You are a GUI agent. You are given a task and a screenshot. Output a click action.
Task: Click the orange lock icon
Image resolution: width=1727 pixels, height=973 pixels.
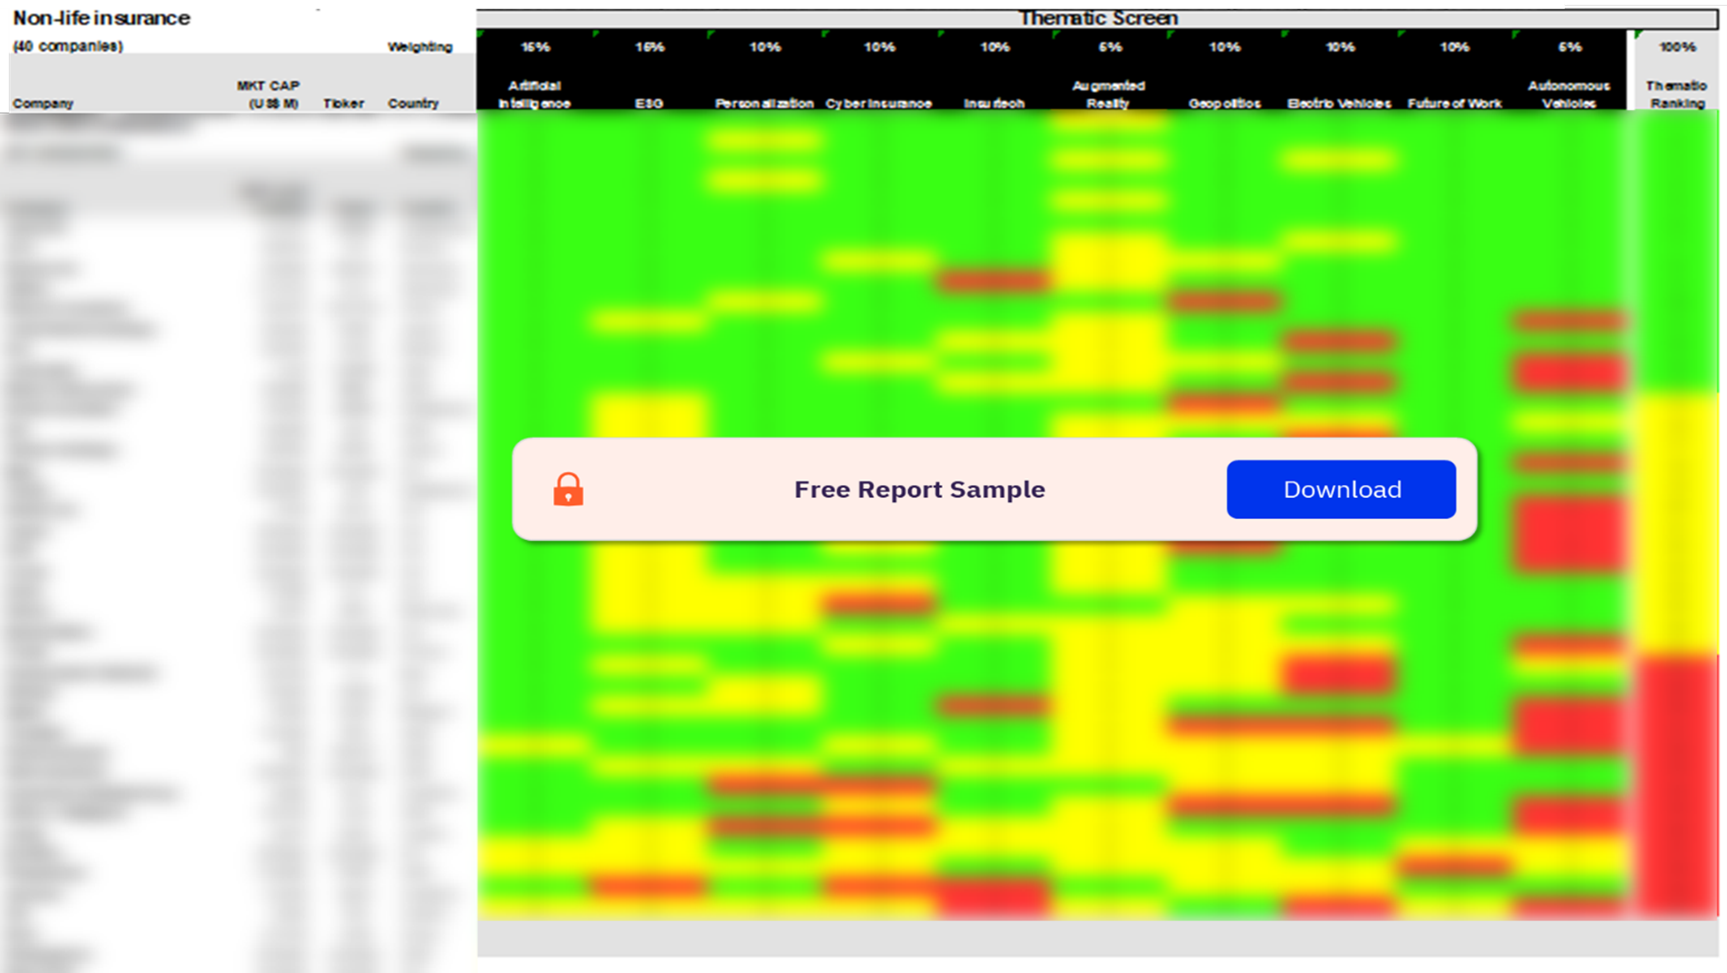pyautogui.click(x=568, y=489)
